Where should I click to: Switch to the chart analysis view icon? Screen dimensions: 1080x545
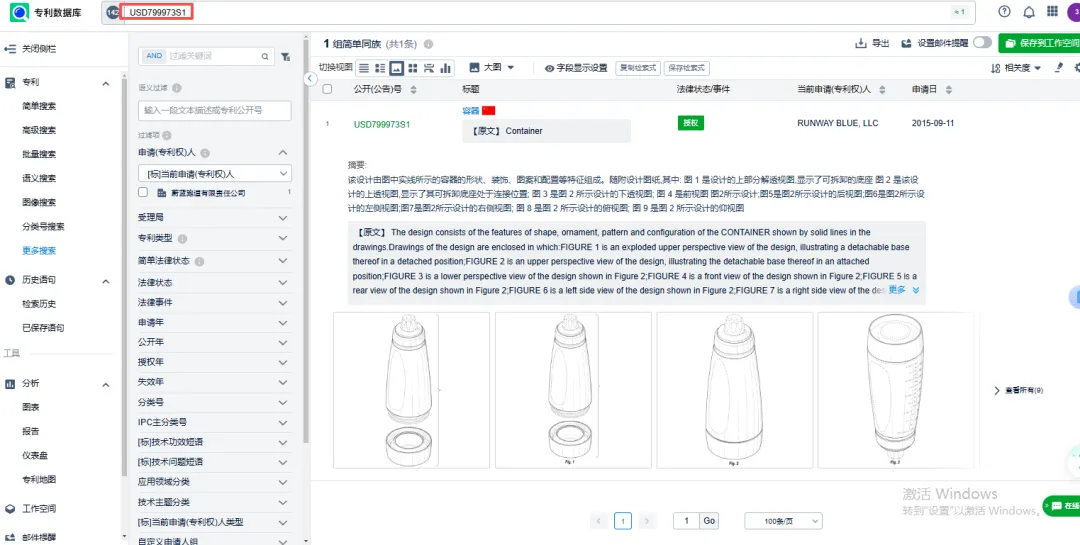pyautogui.click(x=446, y=68)
